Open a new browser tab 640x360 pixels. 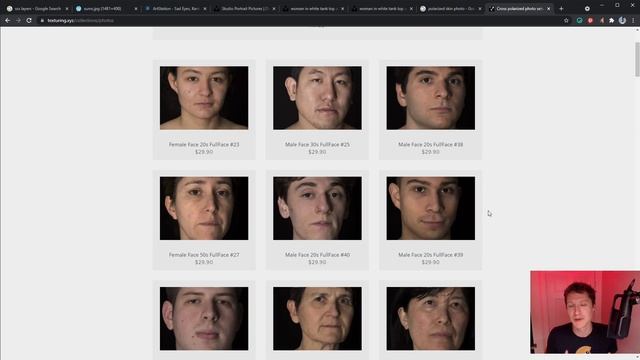tap(561, 9)
